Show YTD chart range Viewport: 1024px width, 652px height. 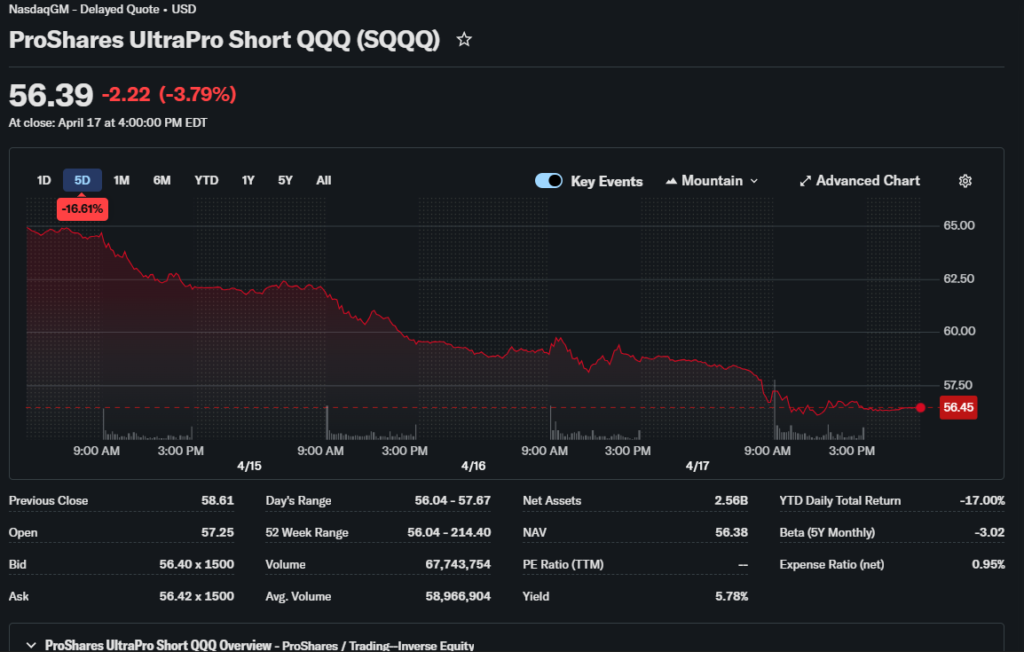(206, 181)
